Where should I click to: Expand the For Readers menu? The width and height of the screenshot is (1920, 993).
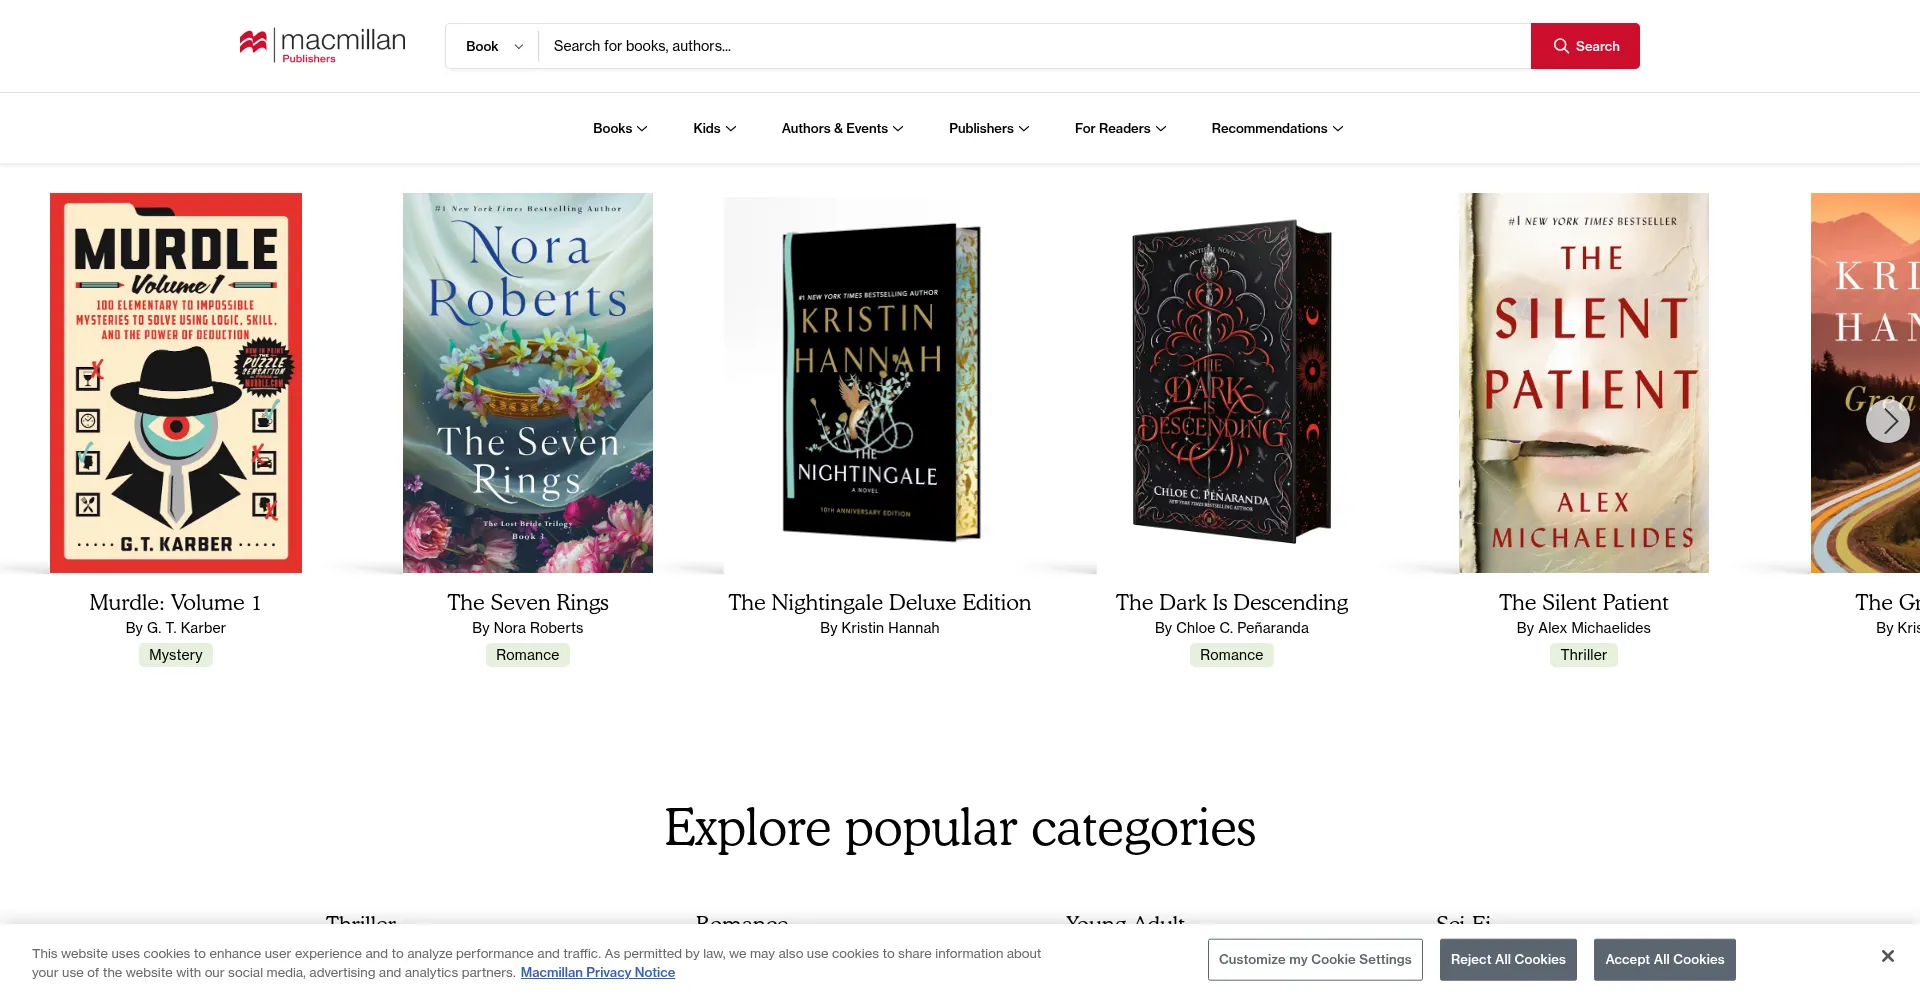click(x=1120, y=128)
